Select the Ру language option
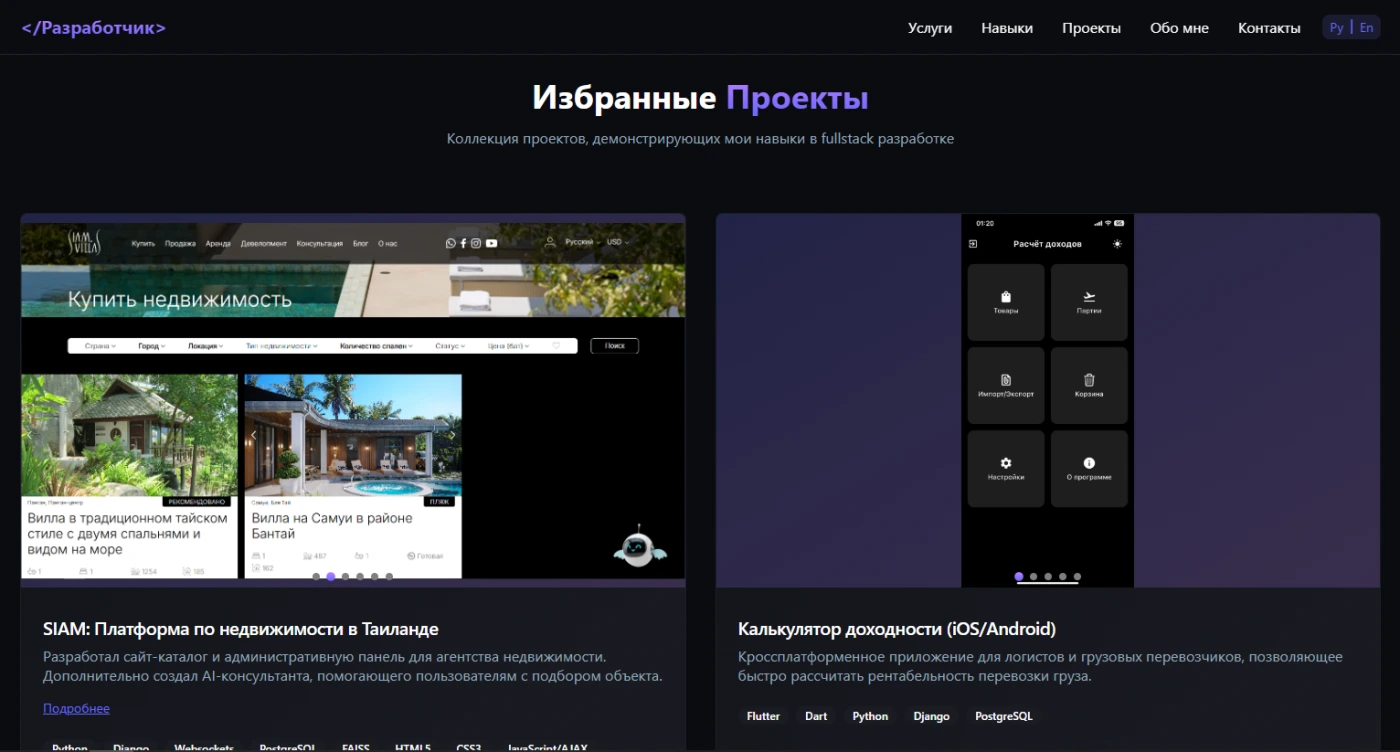This screenshot has width=1400, height=752. [x=1337, y=28]
